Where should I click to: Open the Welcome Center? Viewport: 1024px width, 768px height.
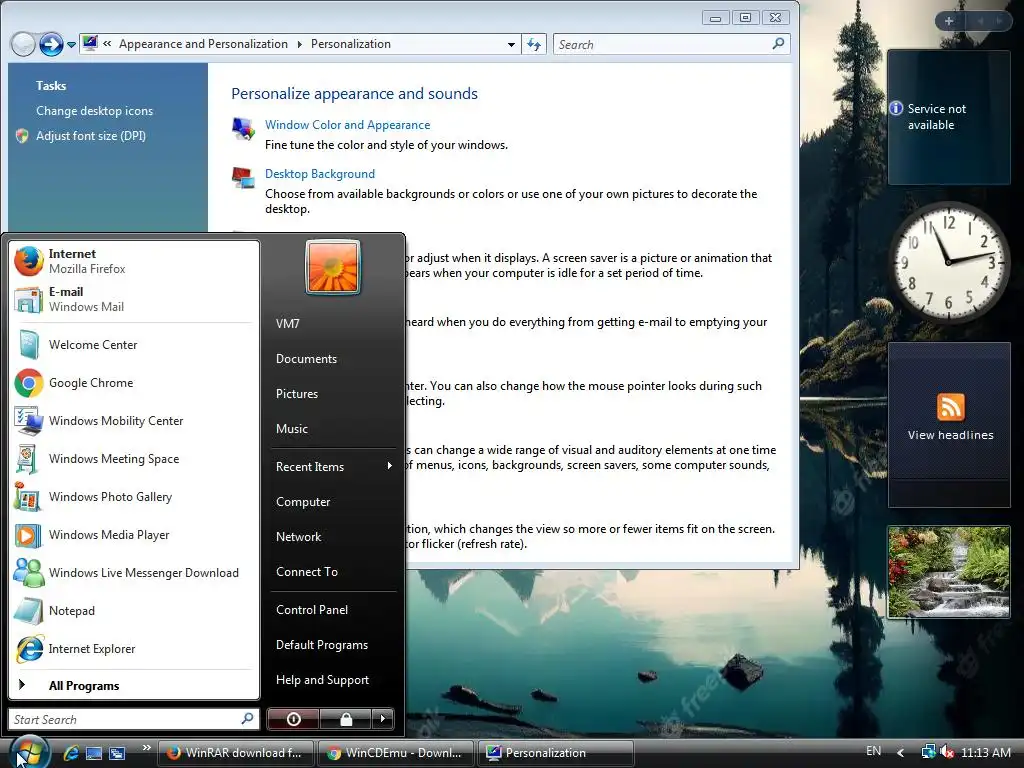134,345
